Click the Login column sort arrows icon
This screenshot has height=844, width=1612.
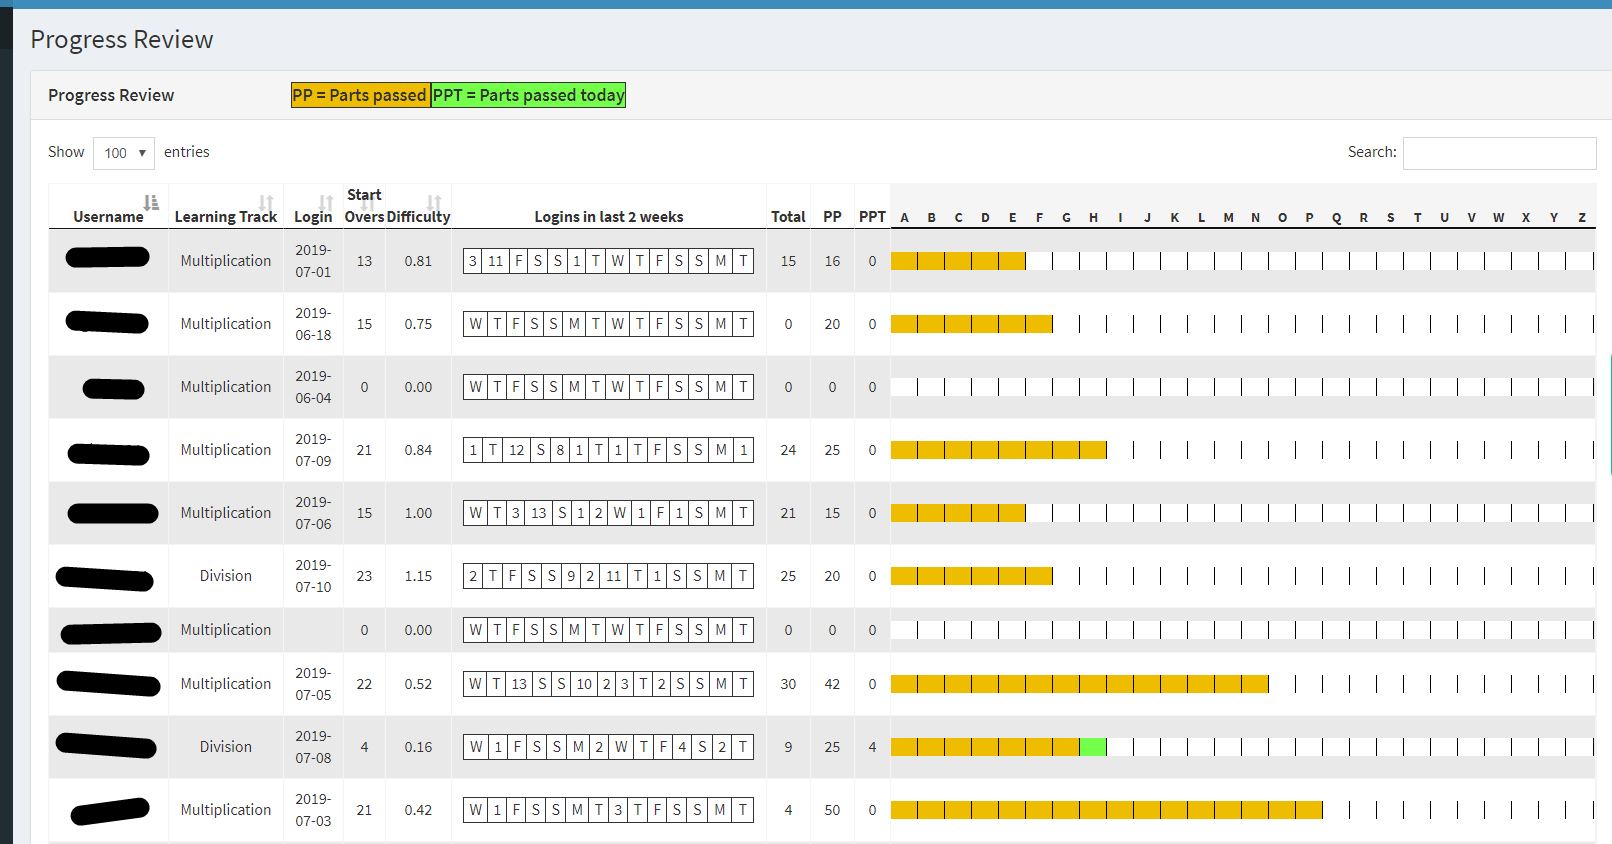326,203
